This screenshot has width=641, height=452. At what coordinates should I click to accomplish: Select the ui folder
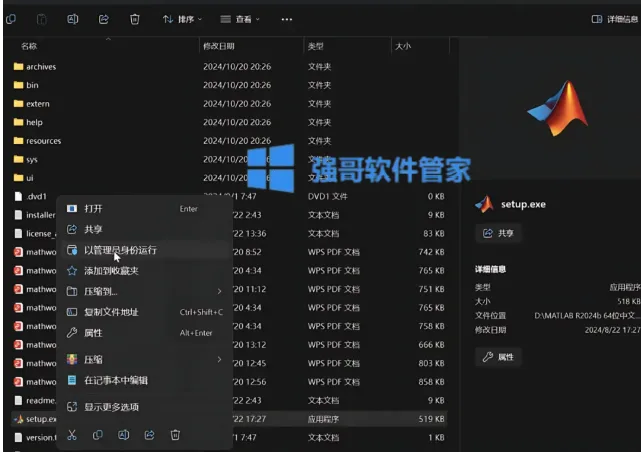coord(23,178)
